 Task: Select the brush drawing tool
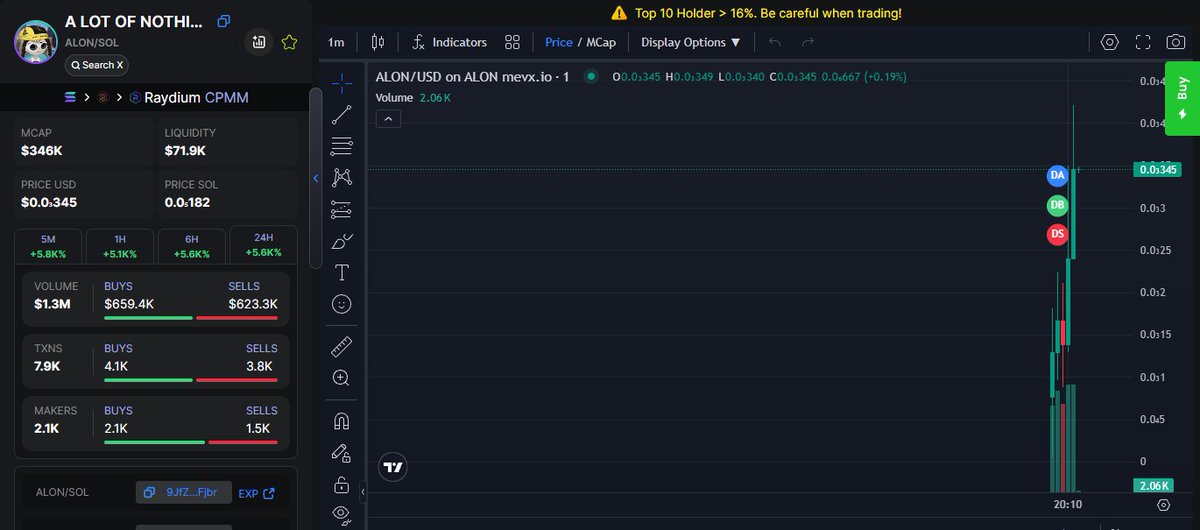[x=341, y=241]
